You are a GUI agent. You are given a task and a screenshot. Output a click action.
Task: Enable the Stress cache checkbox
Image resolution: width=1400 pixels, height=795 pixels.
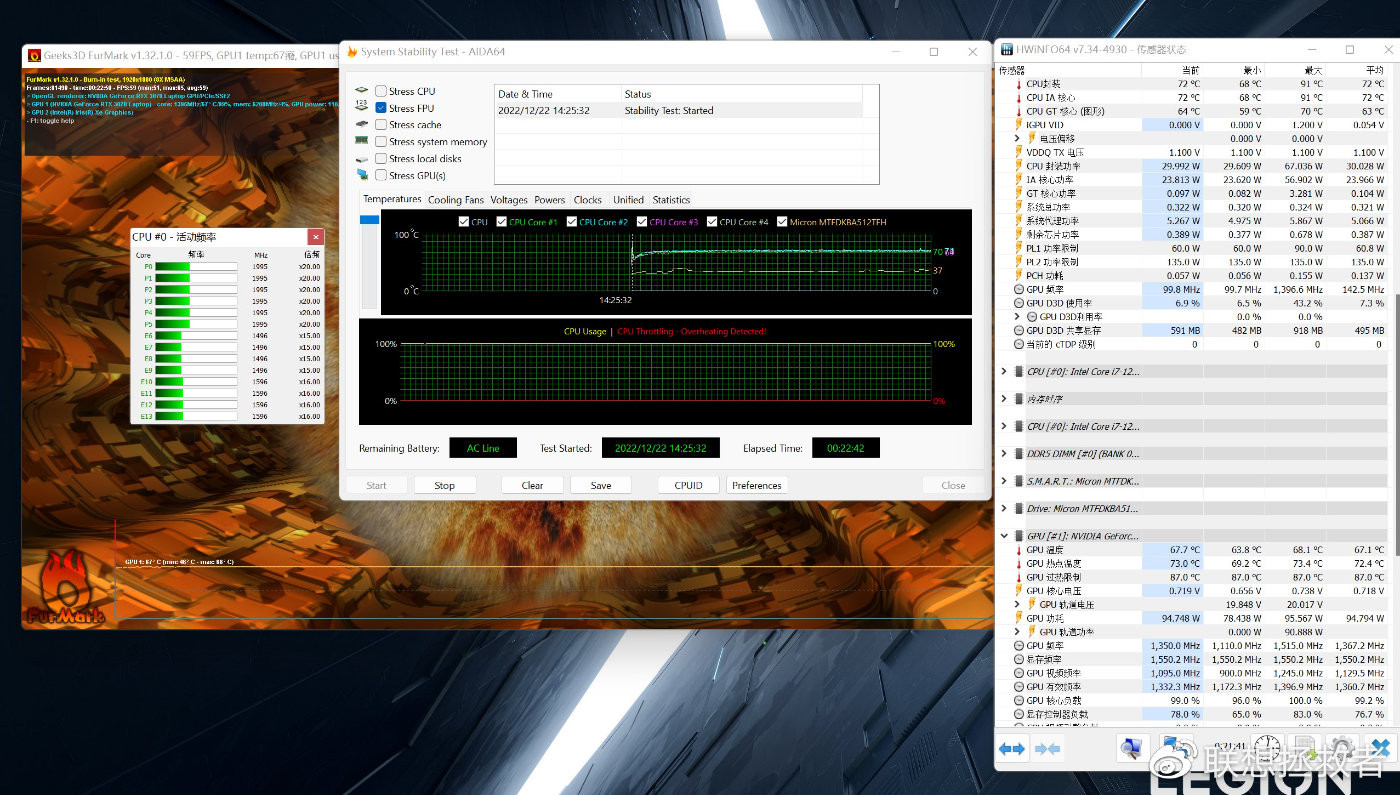pyautogui.click(x=381, y=125)
